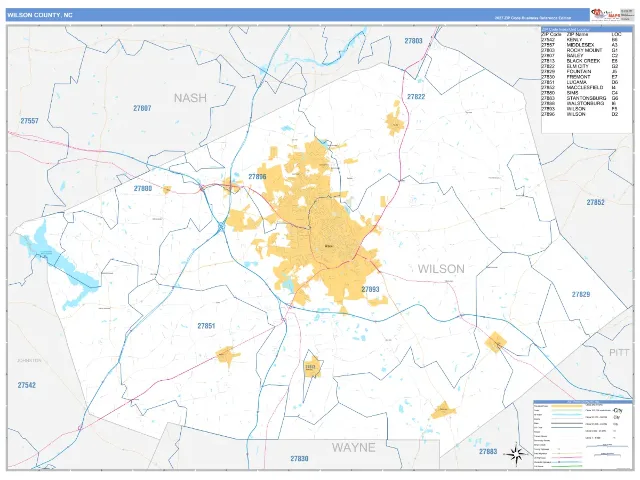This screenshot has height=480, width=640.
Task: Click the JOHNSTON county label
Action: [x=29, y=361]
